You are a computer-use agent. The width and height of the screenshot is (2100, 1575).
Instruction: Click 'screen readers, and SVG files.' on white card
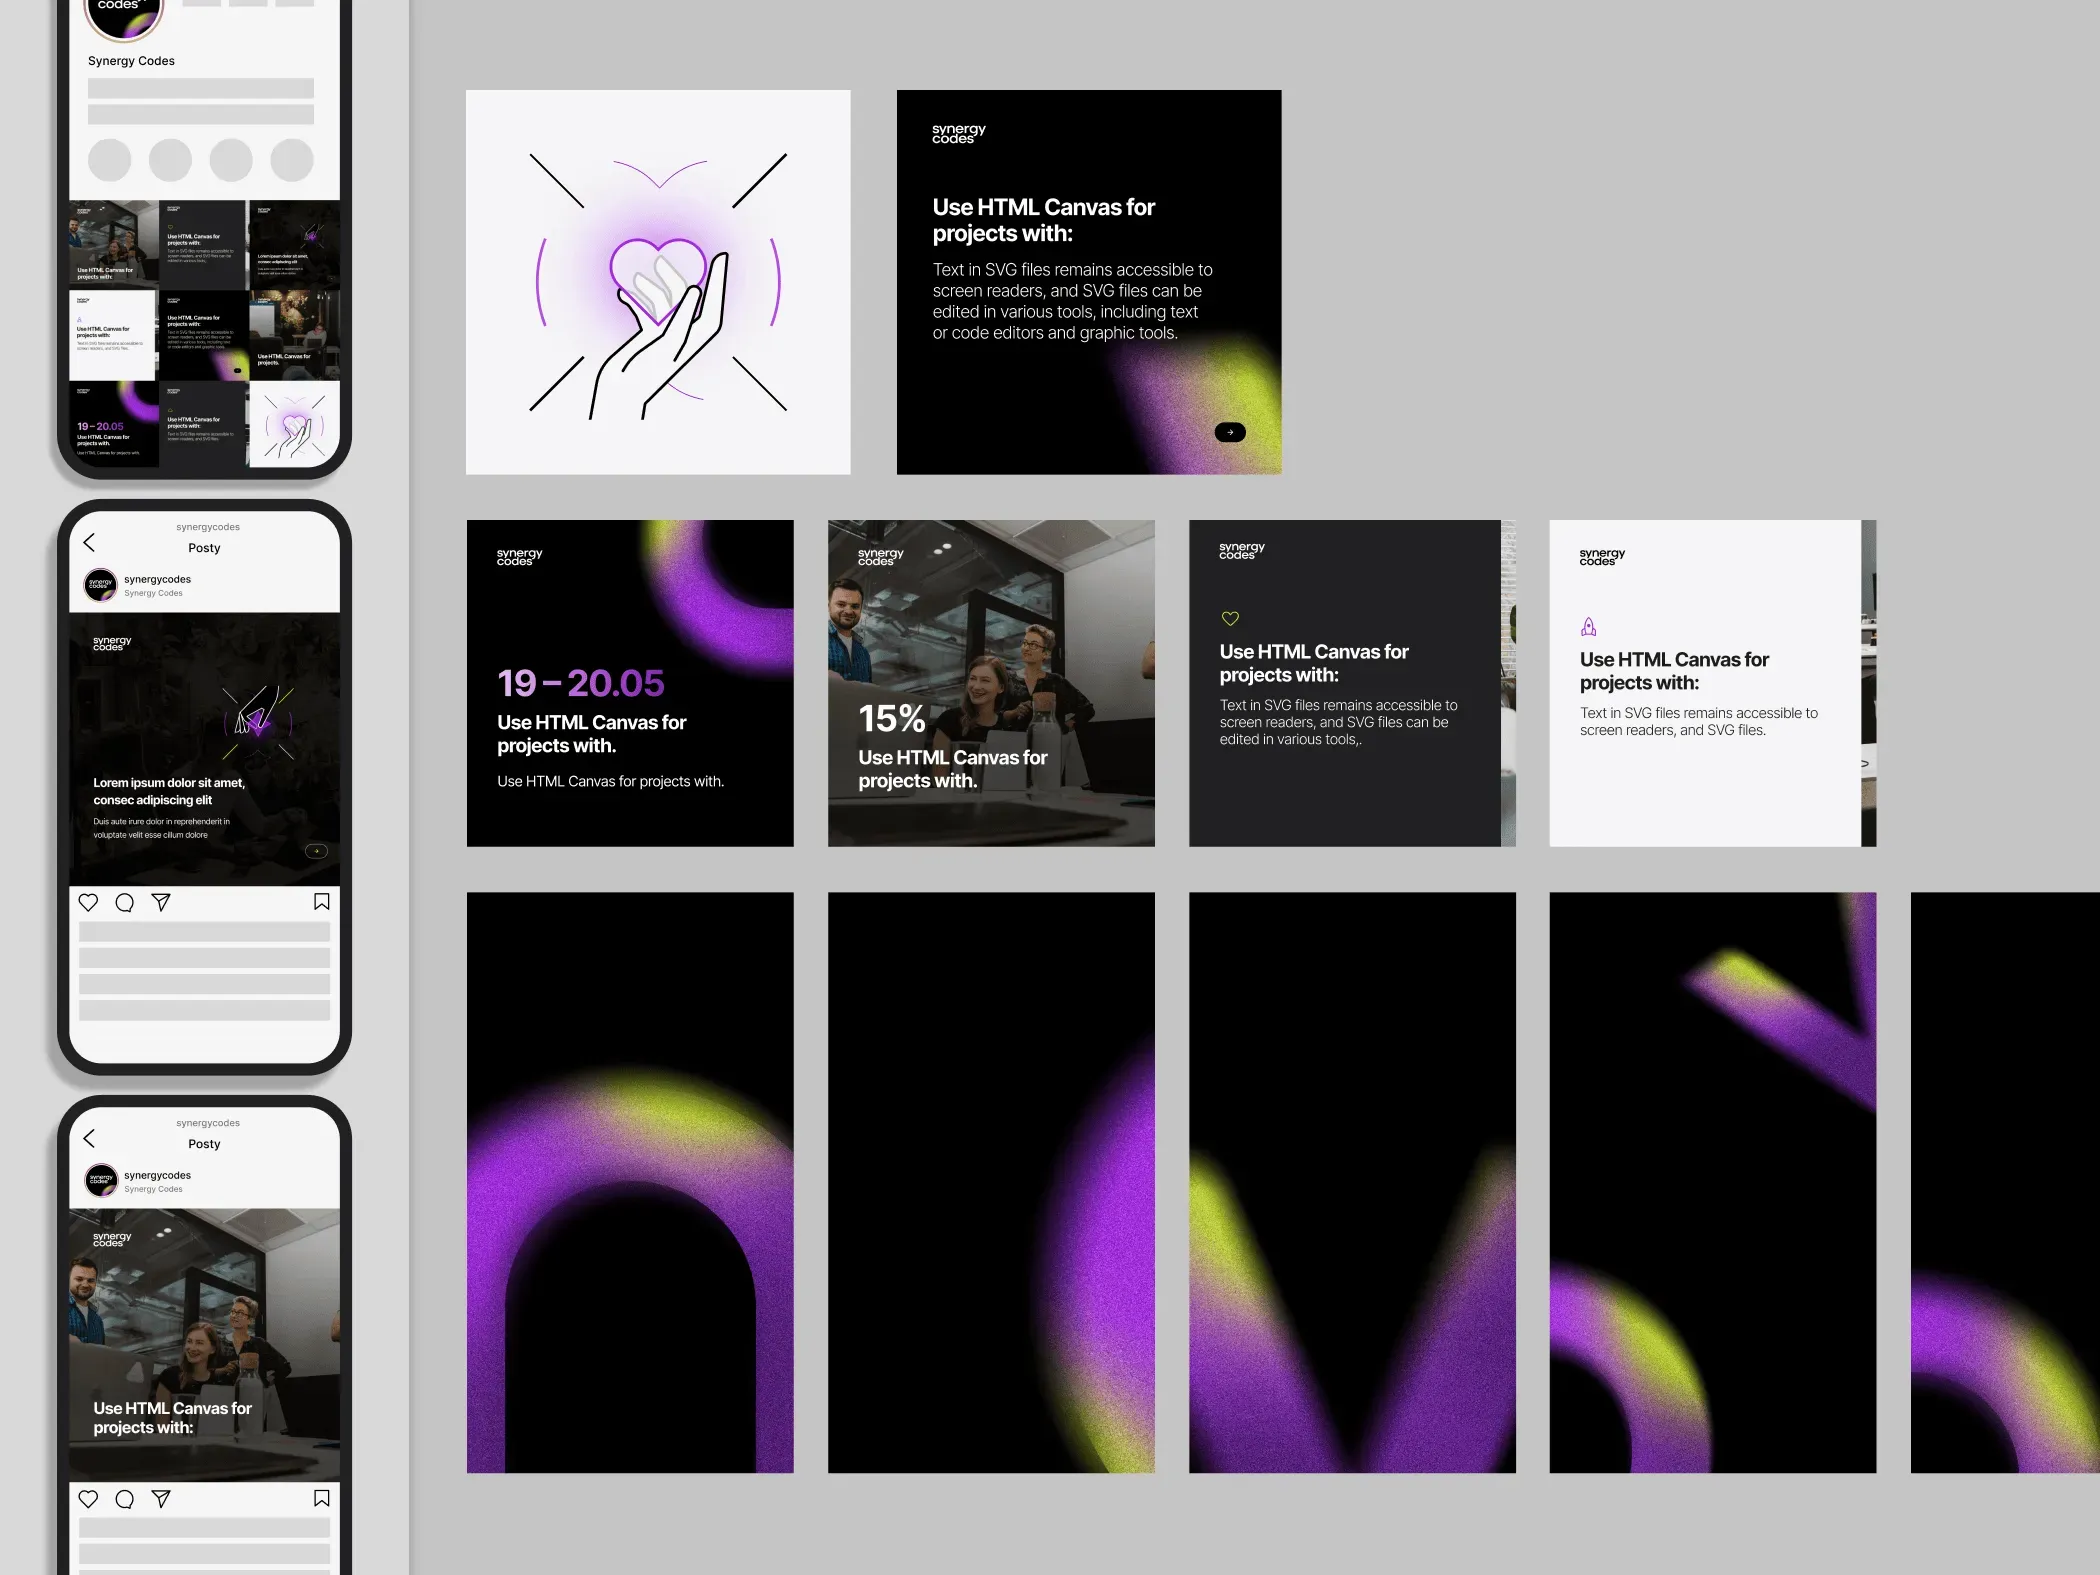(1673, 731)
